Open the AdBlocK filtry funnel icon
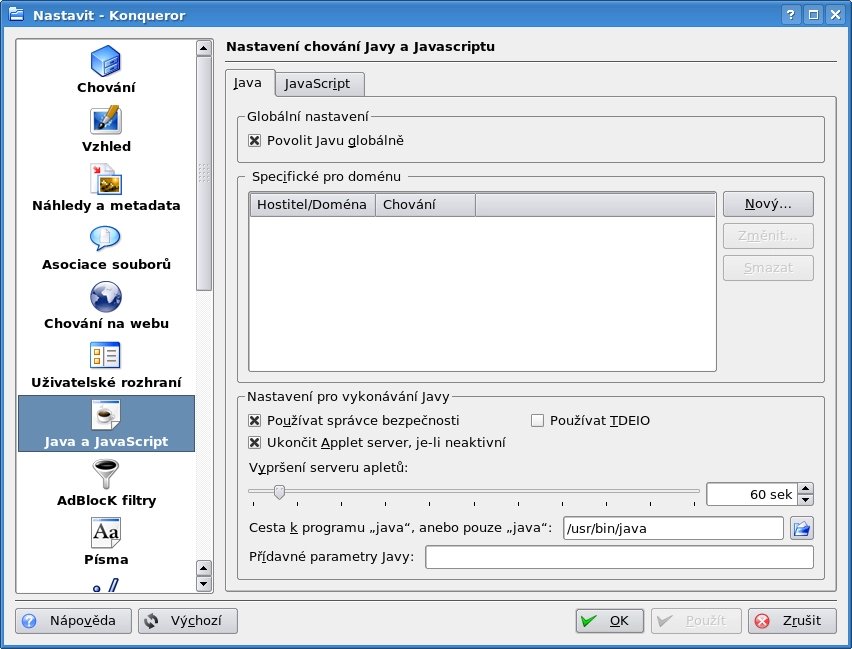 [x=105, y=473]
